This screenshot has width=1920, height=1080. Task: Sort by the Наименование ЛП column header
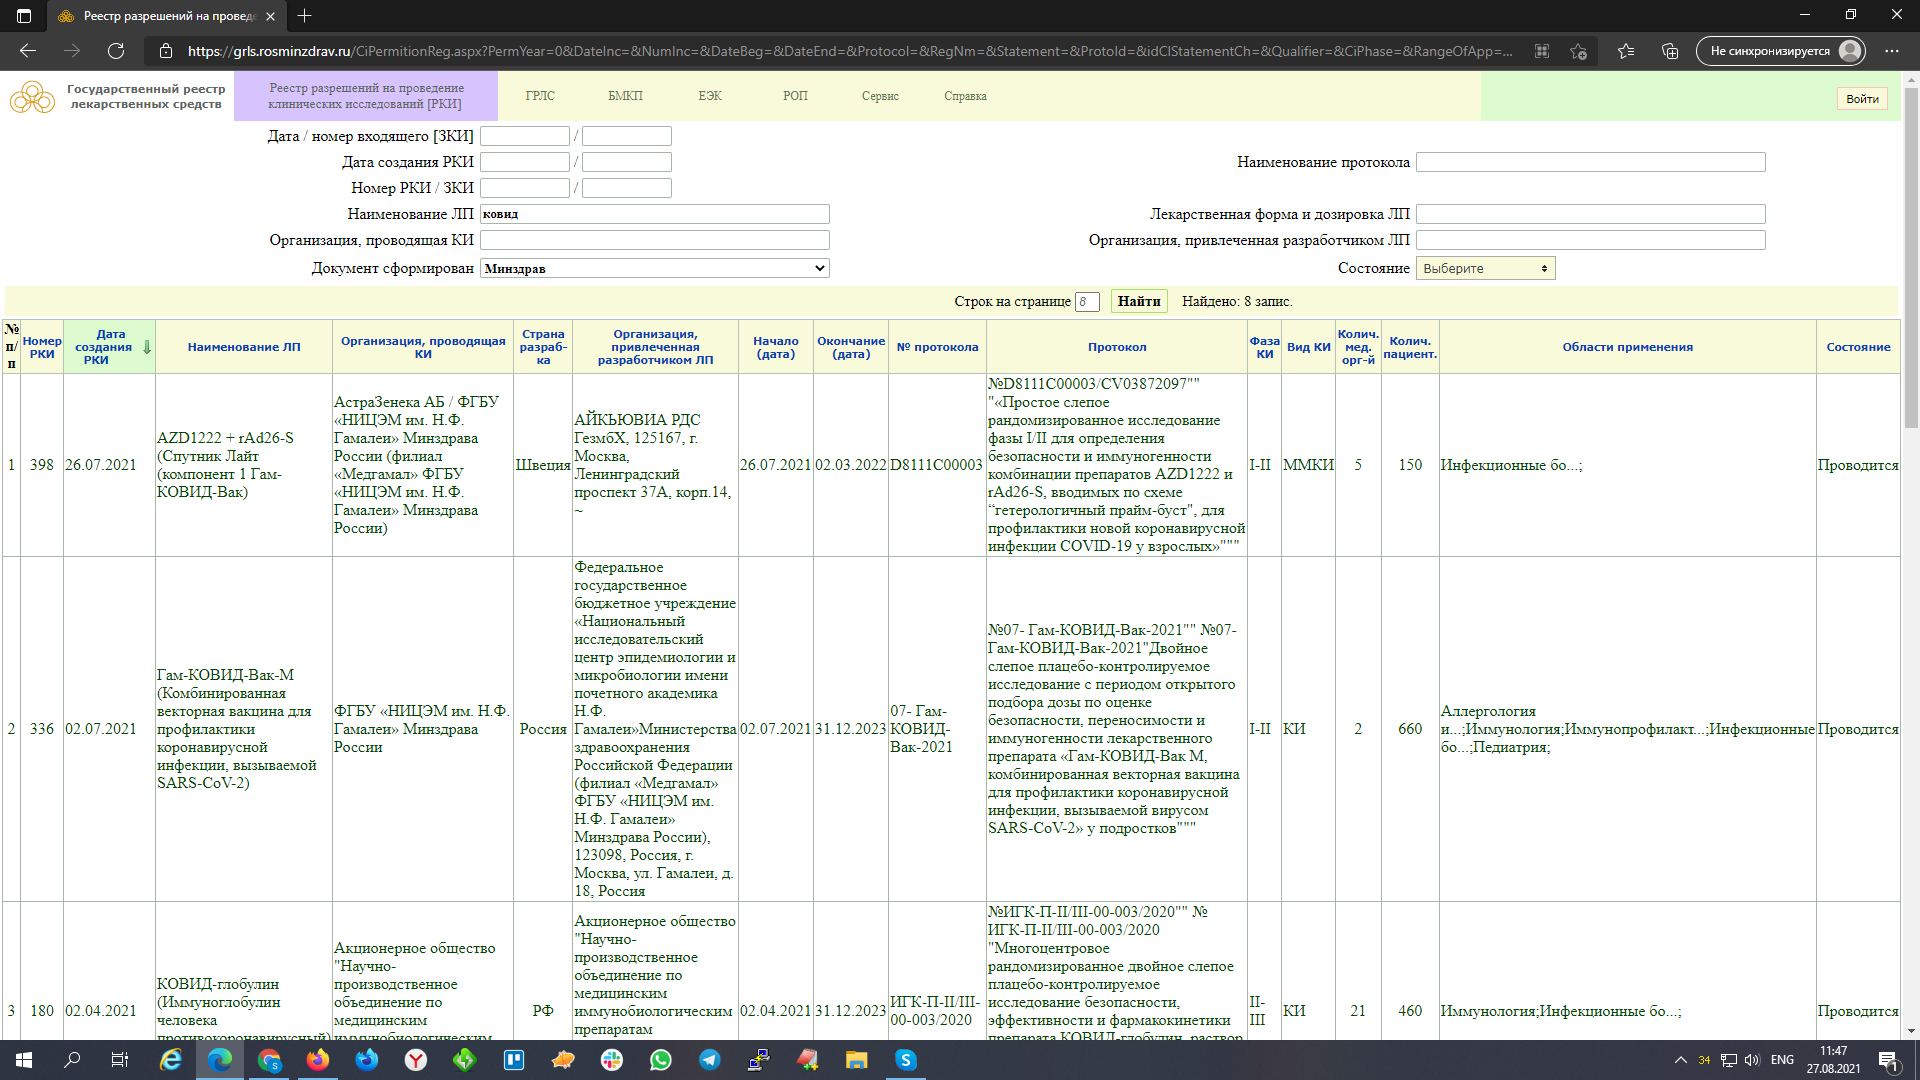(243, 347)
